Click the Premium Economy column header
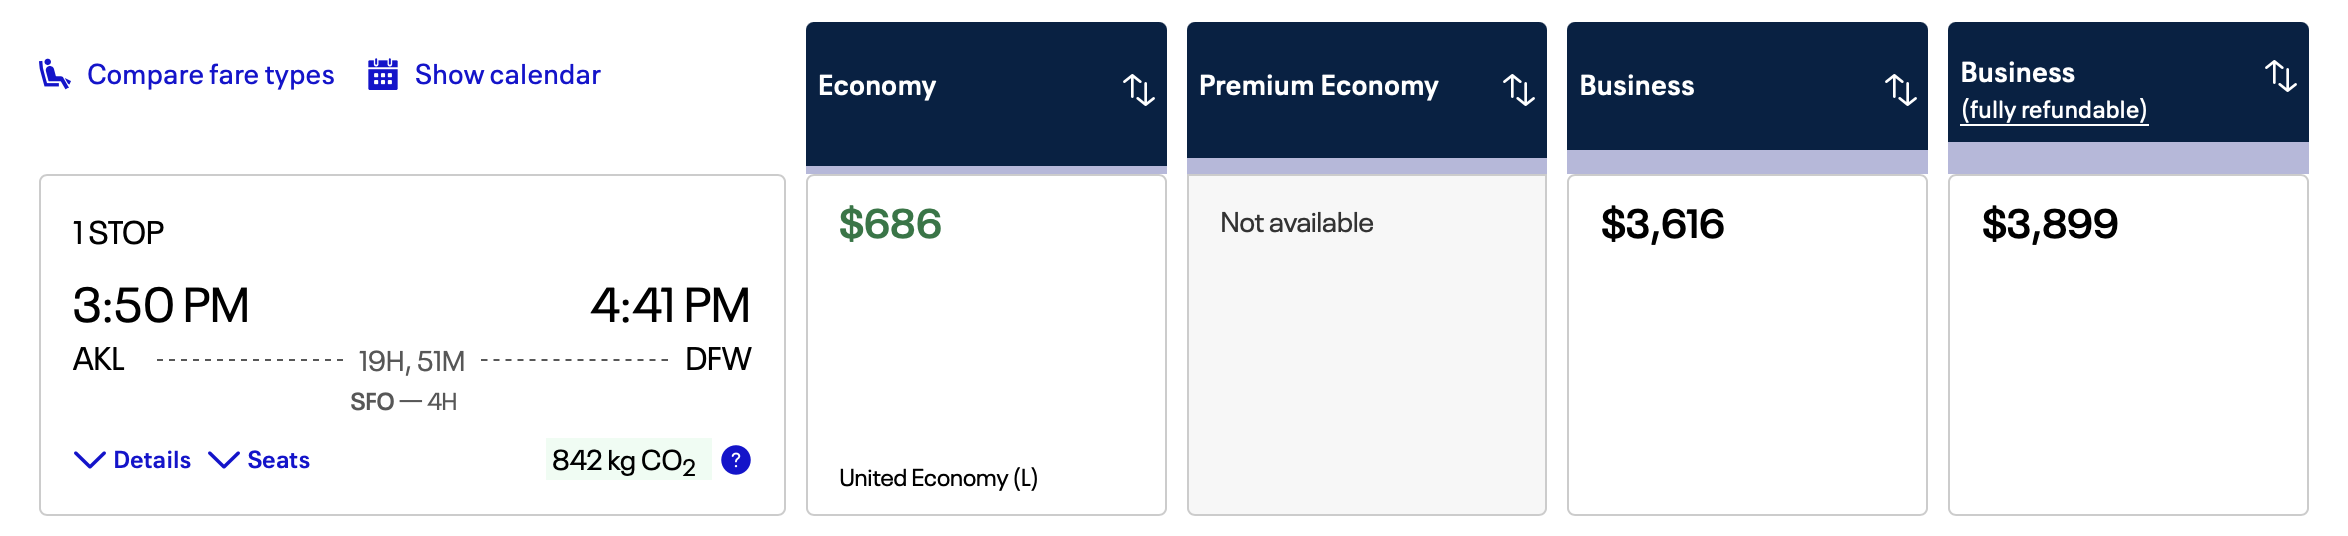The height and width of the screenshot is (536, 2348). coord(1318,86)
